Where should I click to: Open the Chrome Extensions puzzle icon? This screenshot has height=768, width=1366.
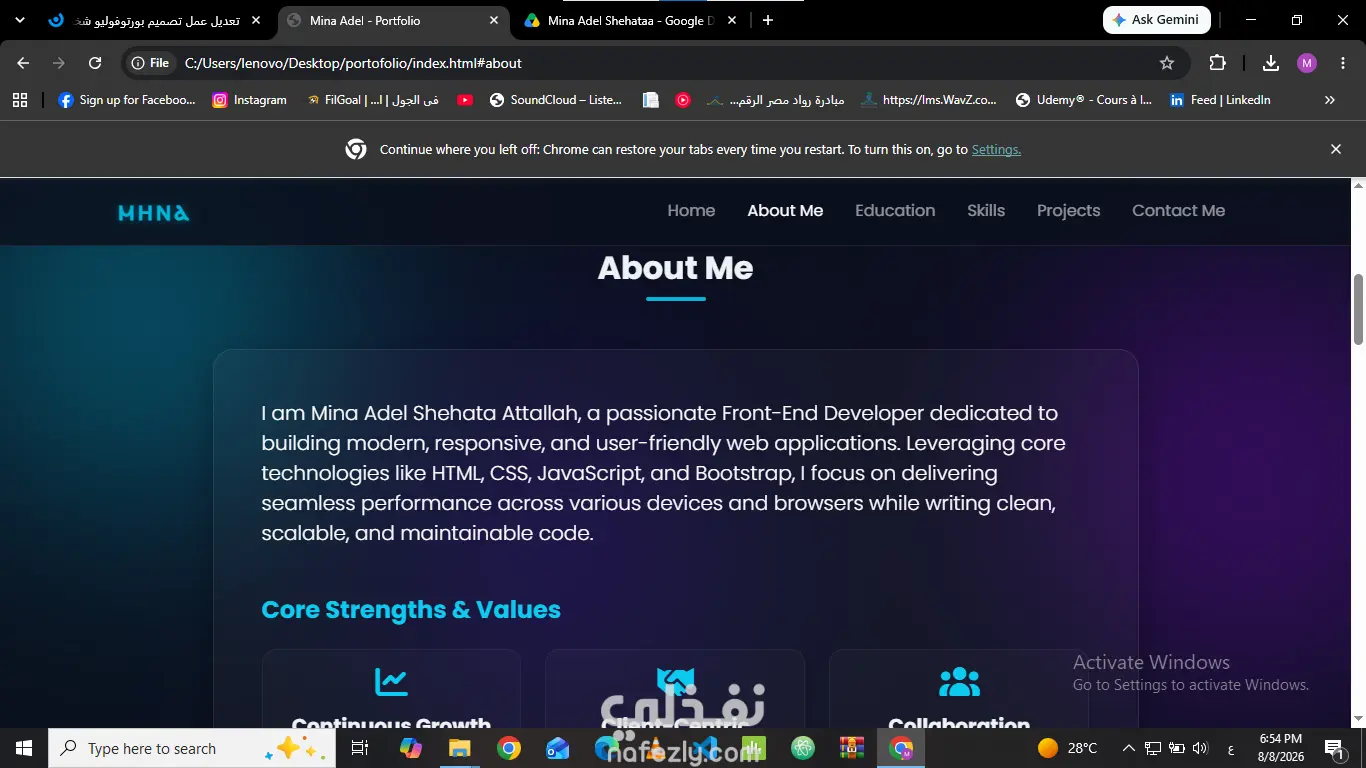click(x=1217, y=63)
